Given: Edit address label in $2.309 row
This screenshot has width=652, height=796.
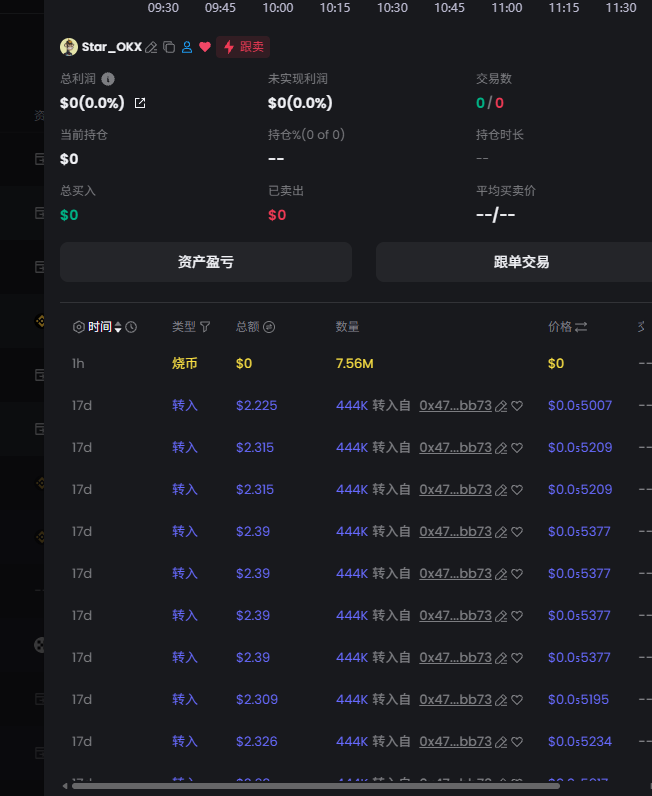Looking at the screenshot, I should click(x=501, y=700).
